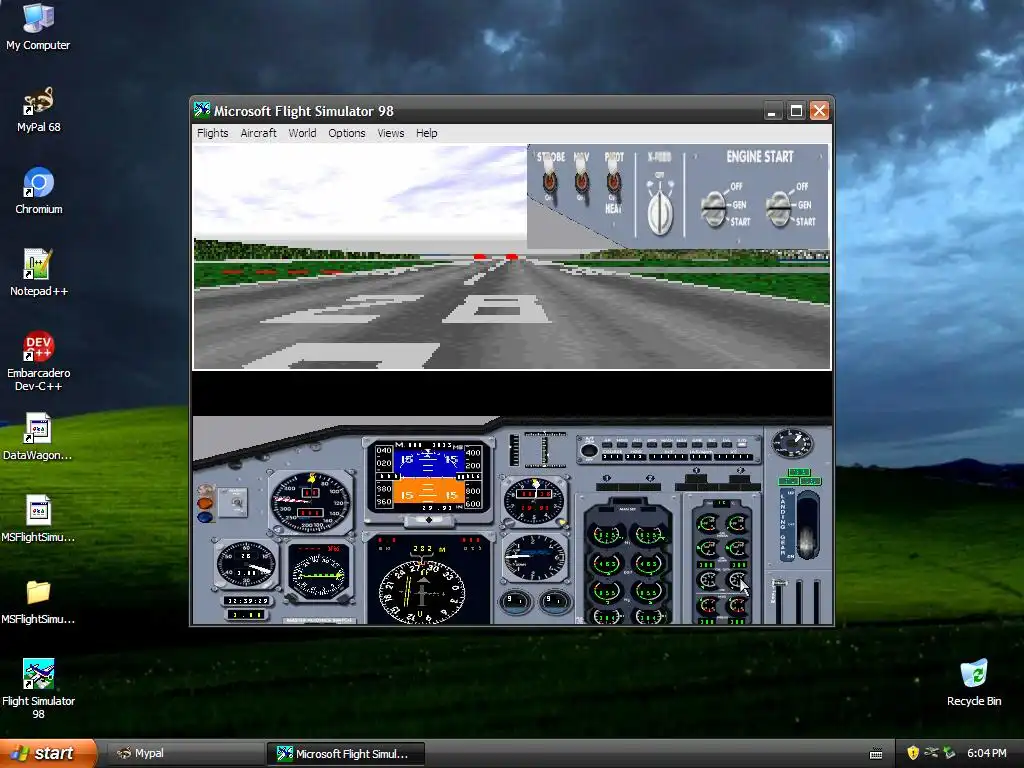Click the security shield tray icon
Image resolution: width=1024 pixels, height=768 pixels.
pos(913,754)
